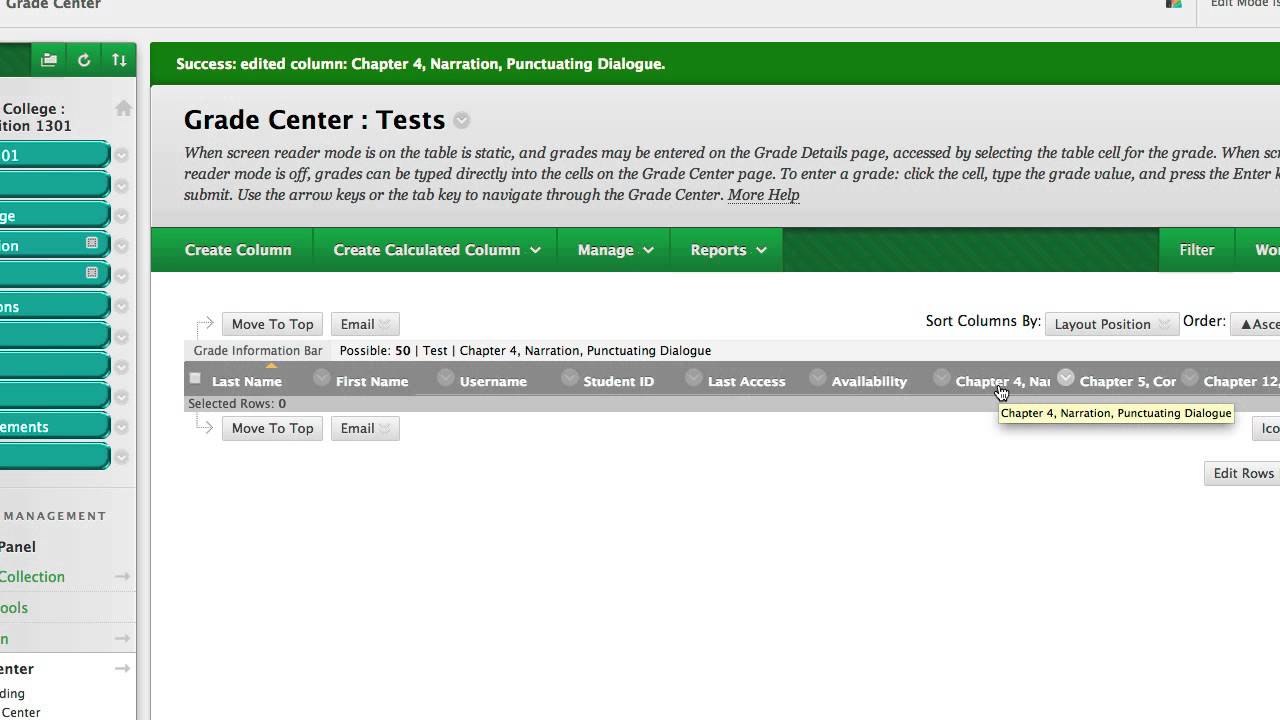Go to course home via the house icon

pyautogui.click(x=123, y=108)
